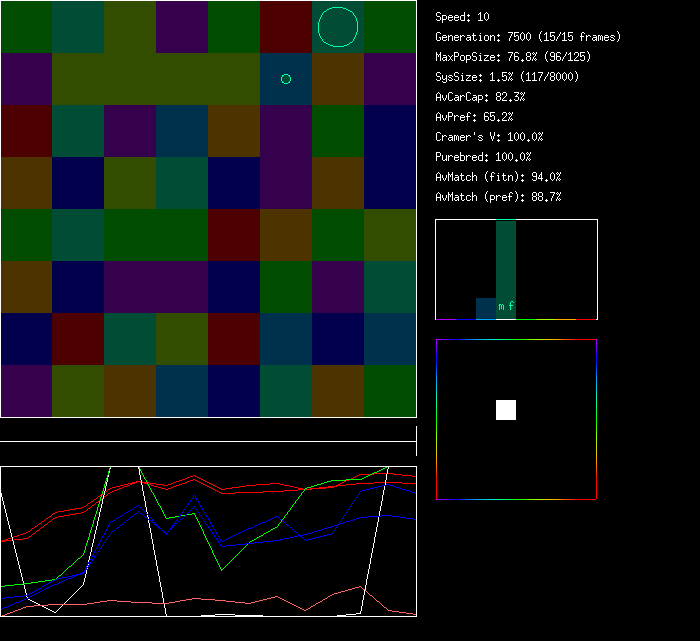This screenshot has height=641, width=700.
Task: Click the purple cell in the grid's bottom-left corner
Action: click(26, 391)
